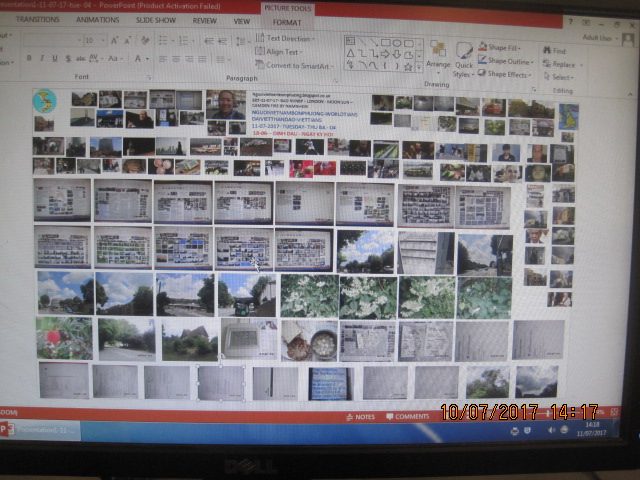
Task: Increase list indent level
Action: 222,41
